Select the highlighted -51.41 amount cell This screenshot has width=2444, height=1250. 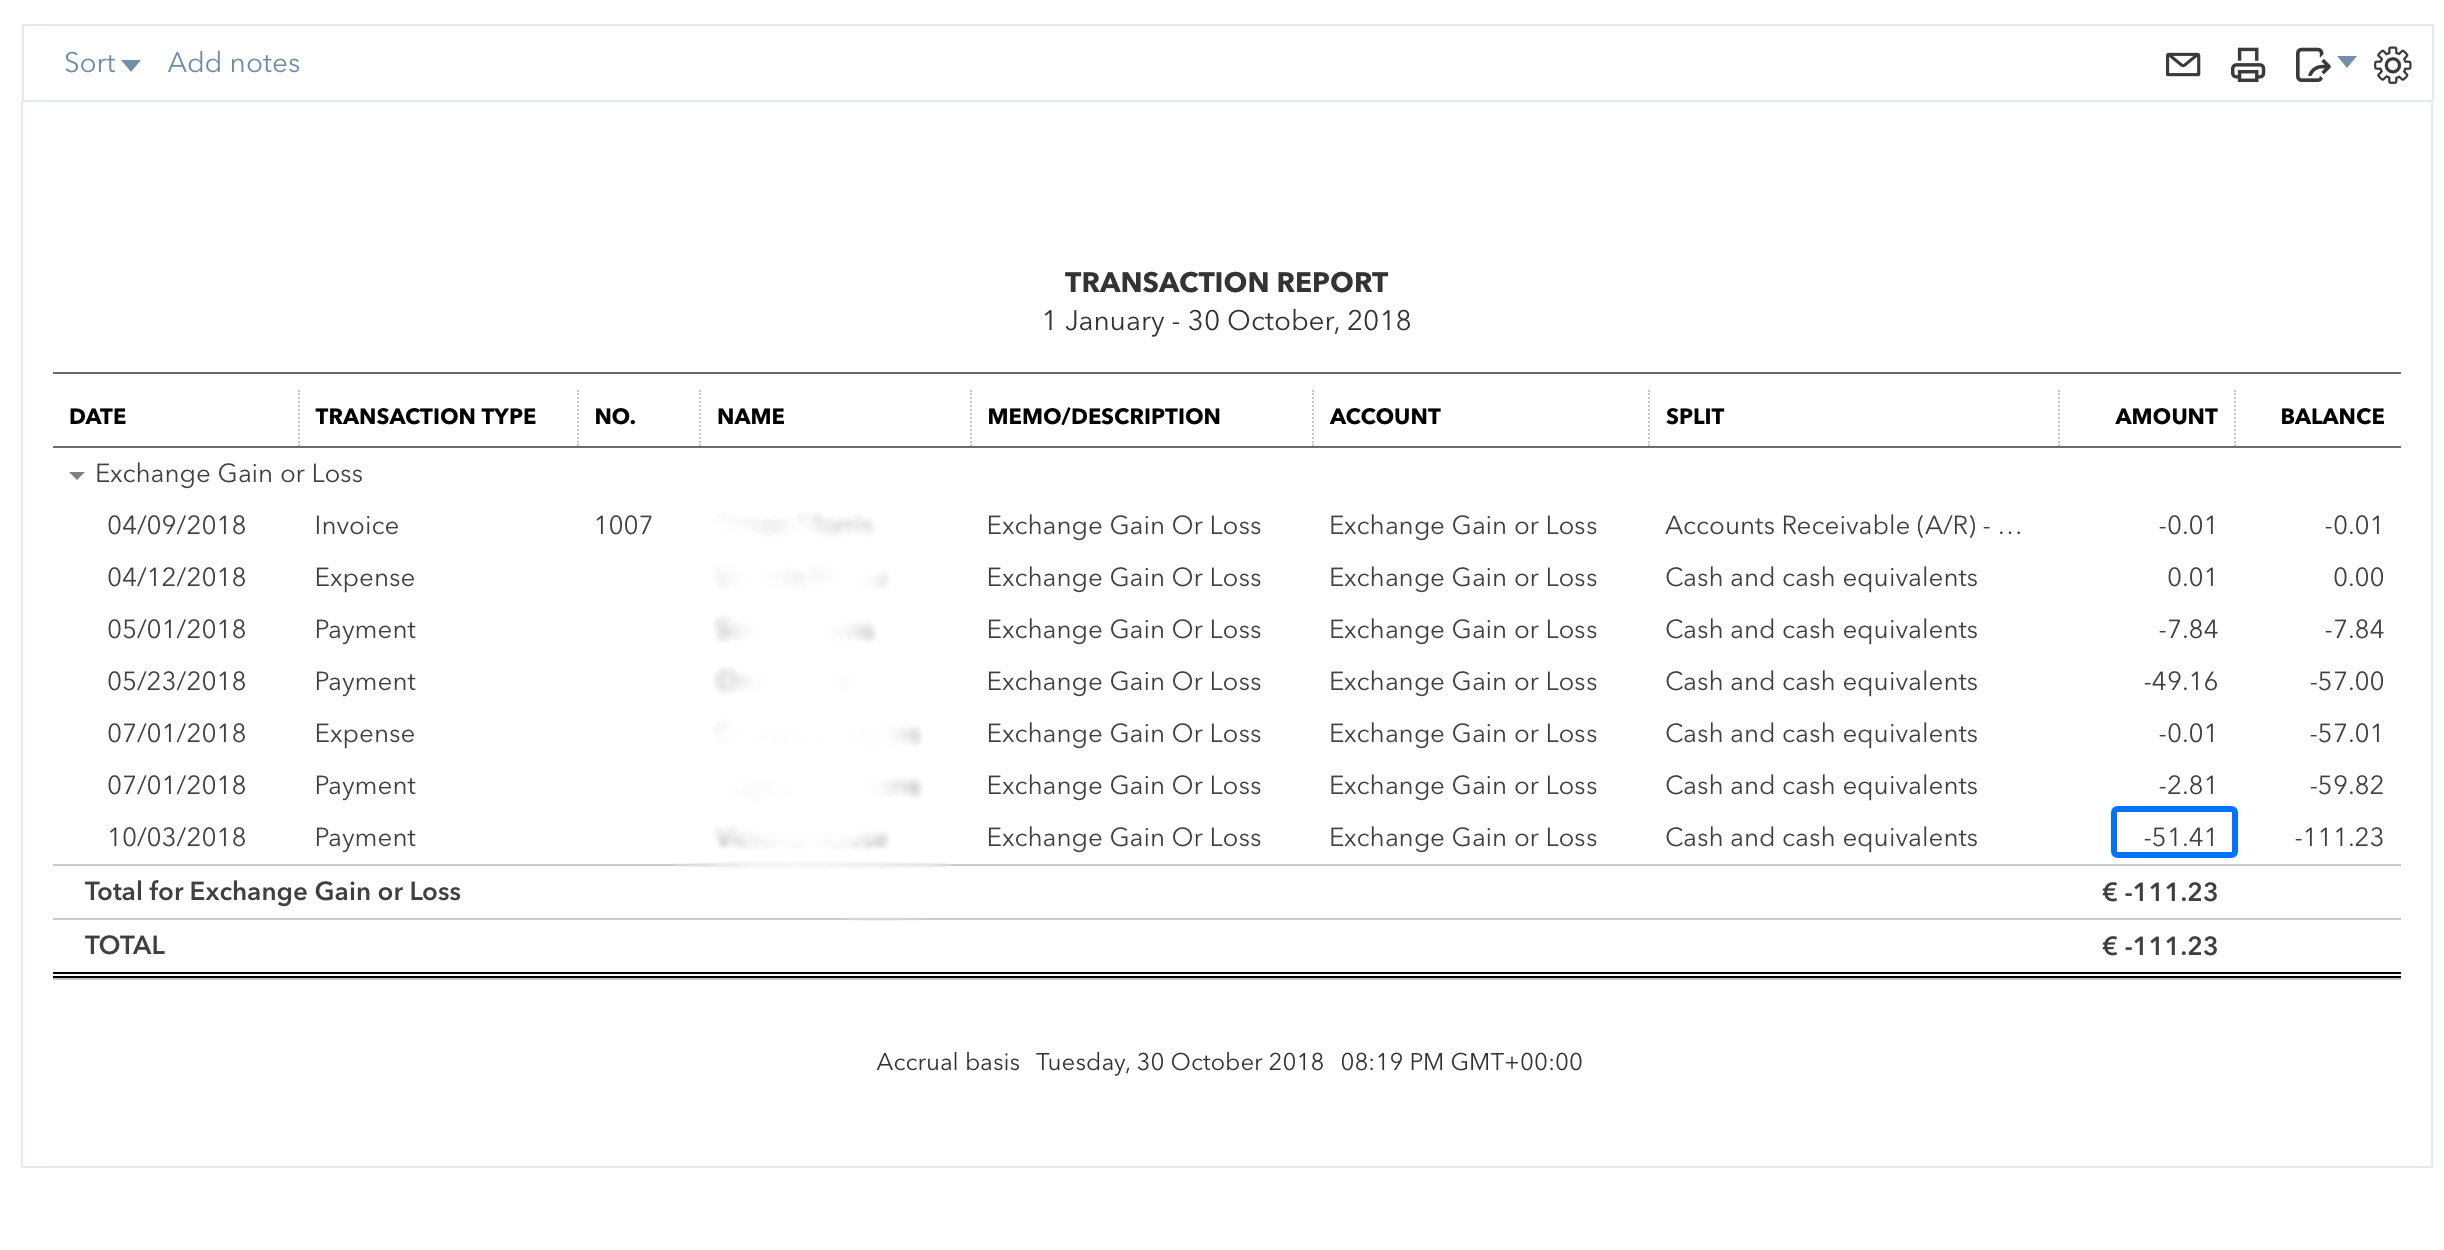click(x=2173, y=836)
